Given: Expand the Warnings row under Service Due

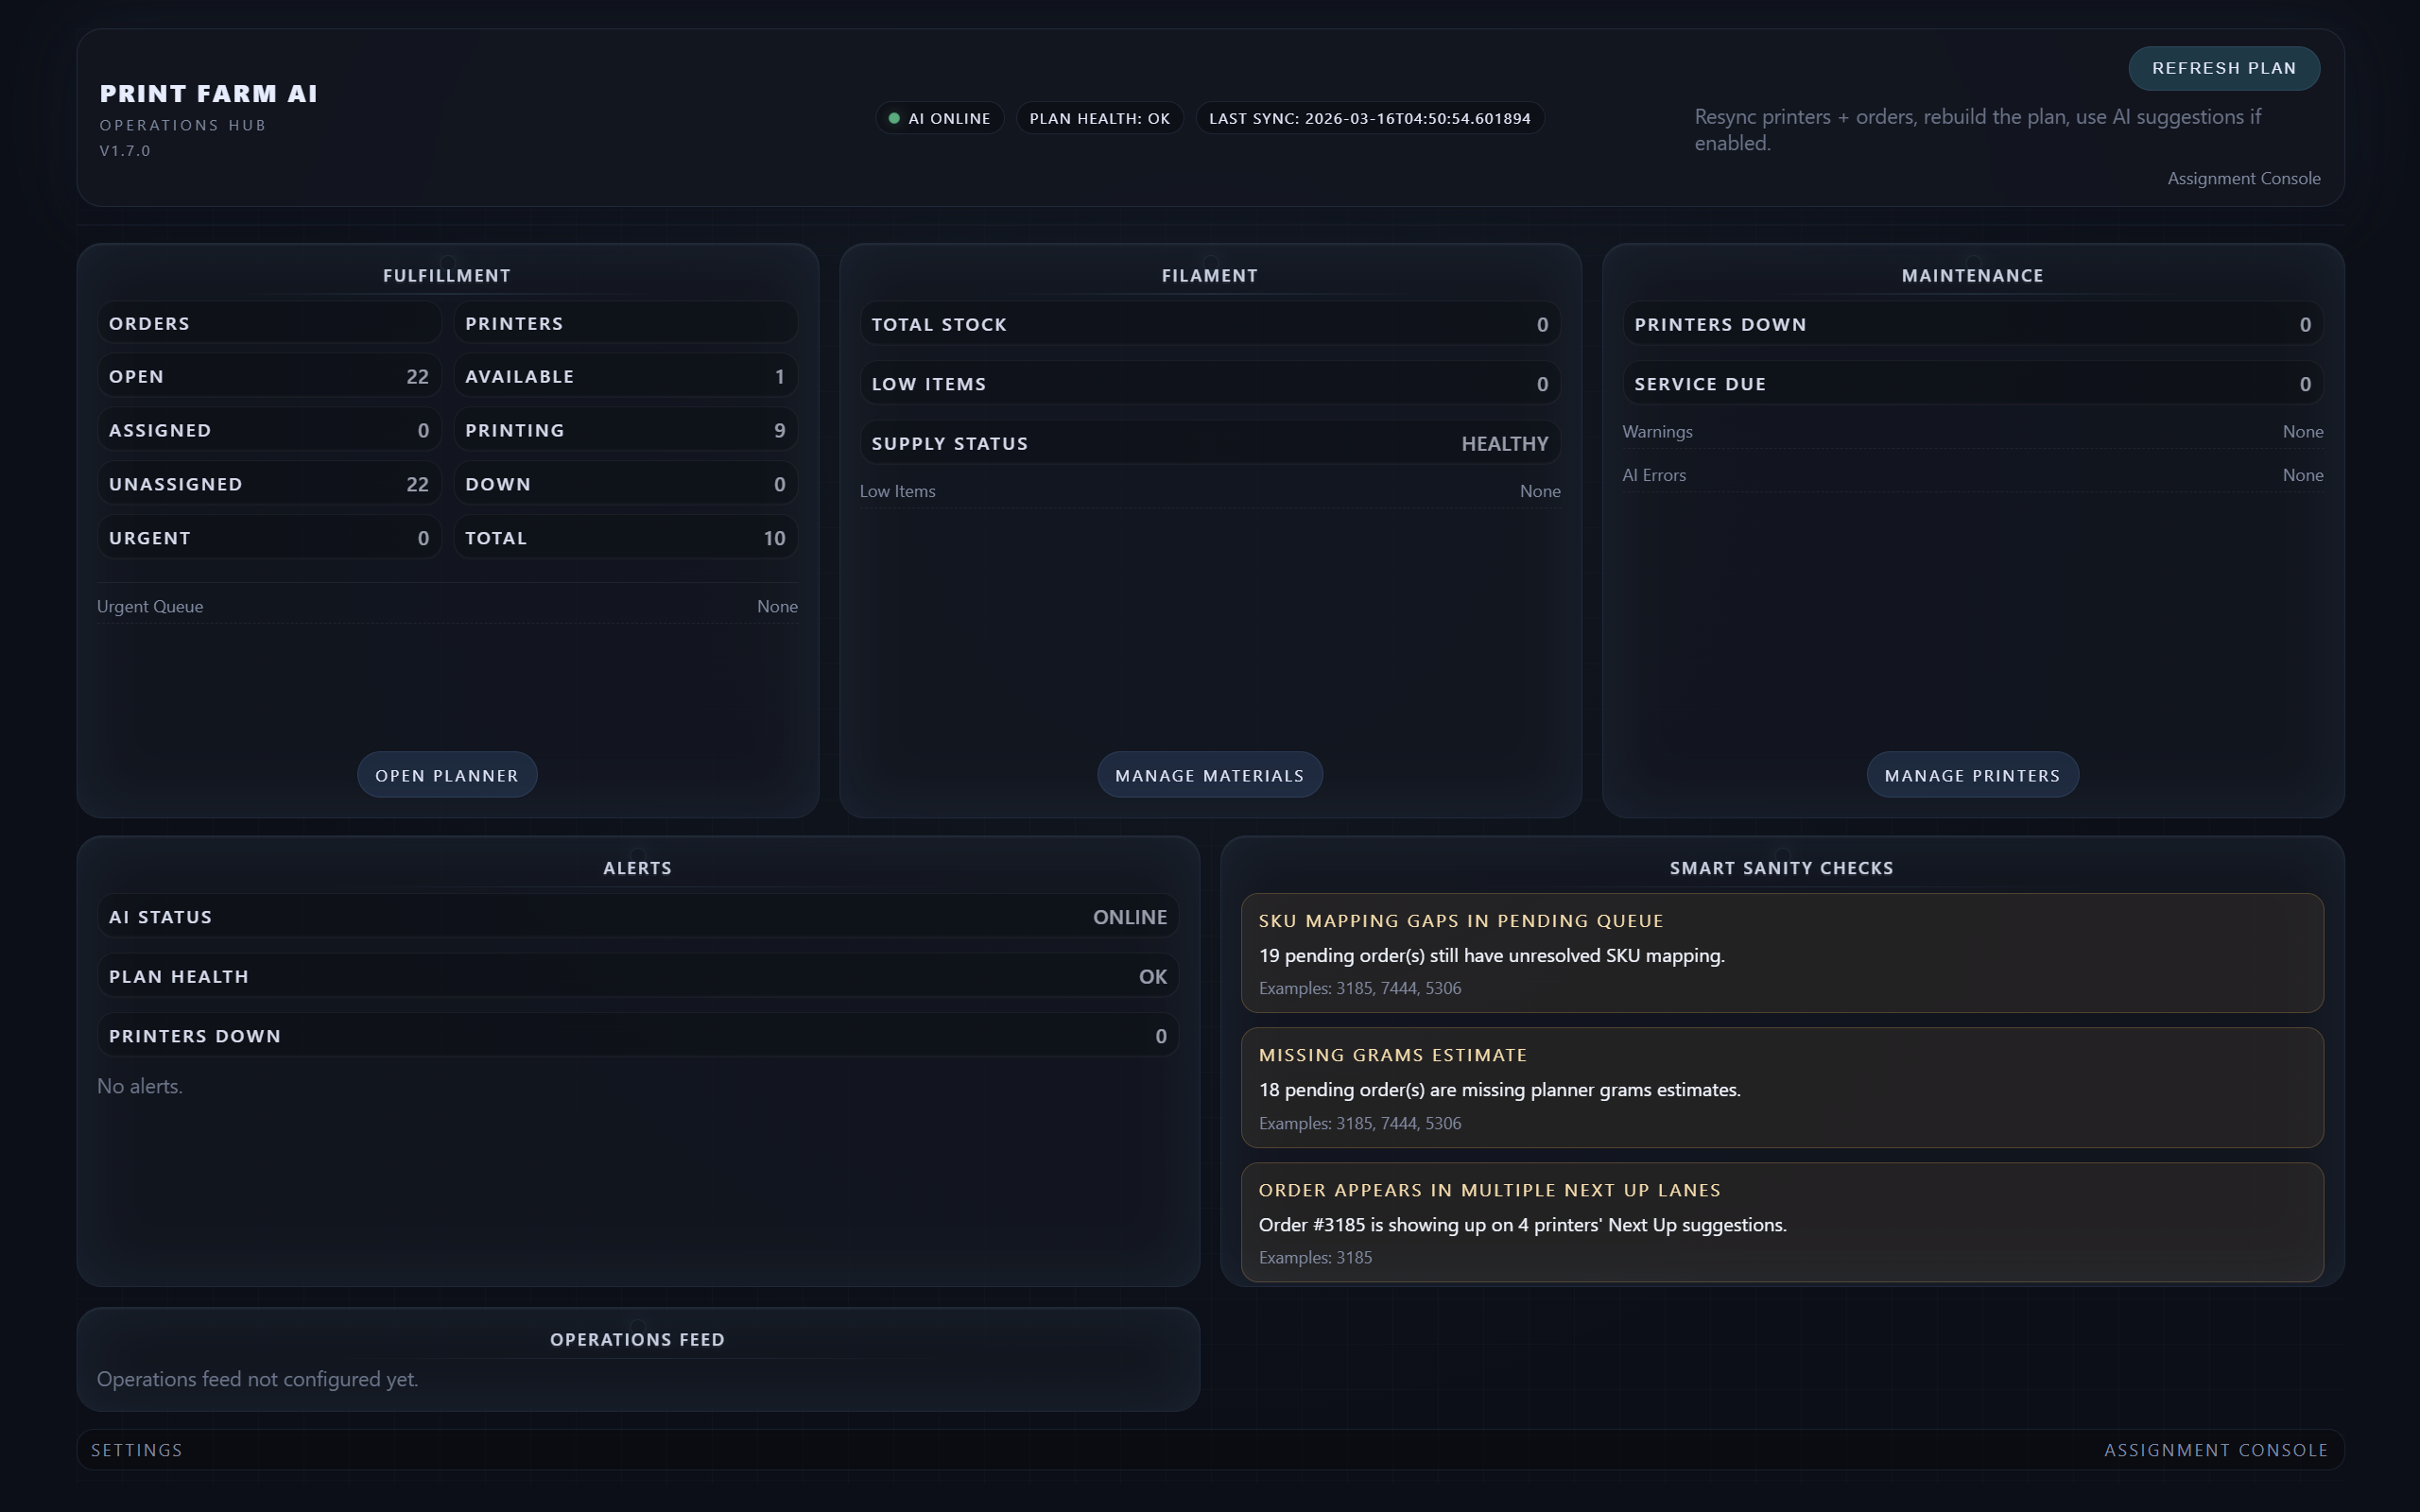Looking at the screenshot, I should point(1971,431).
